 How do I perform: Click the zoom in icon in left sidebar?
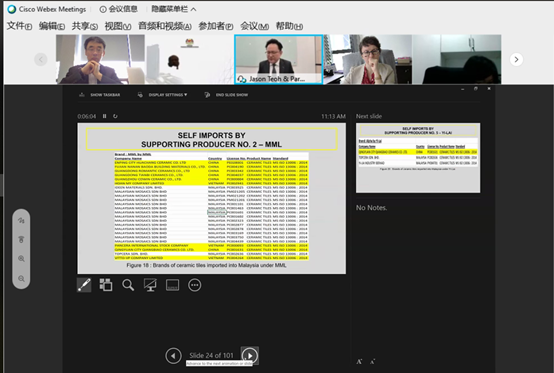point(21,259)
